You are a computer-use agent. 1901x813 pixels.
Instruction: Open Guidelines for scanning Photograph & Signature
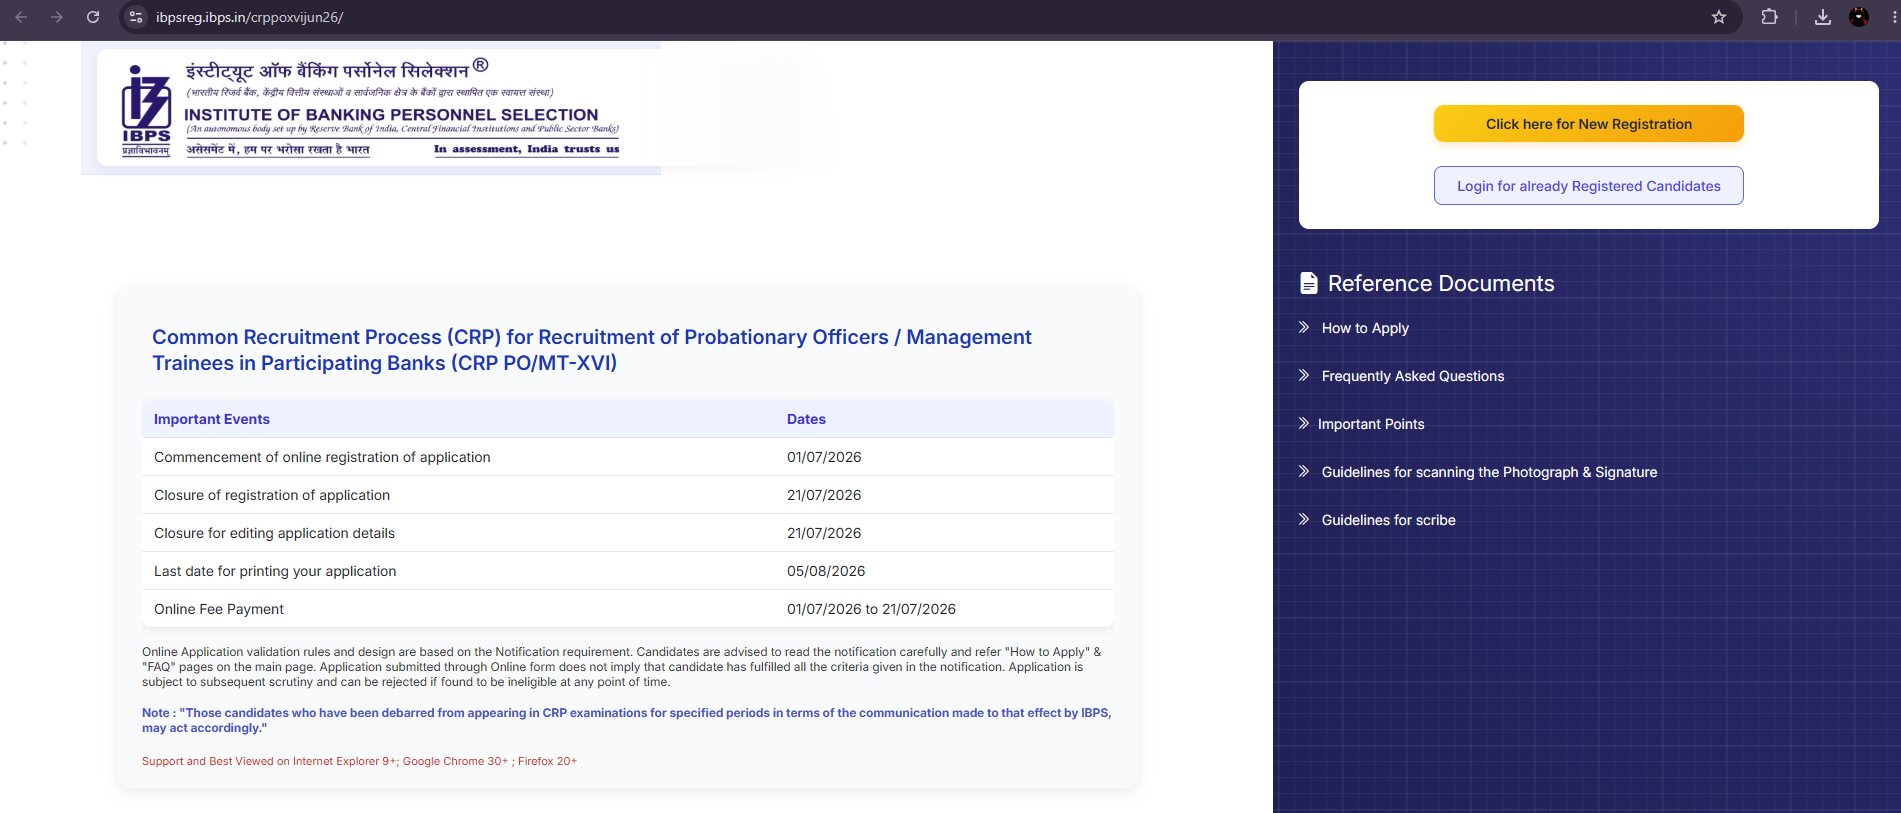1489,472
